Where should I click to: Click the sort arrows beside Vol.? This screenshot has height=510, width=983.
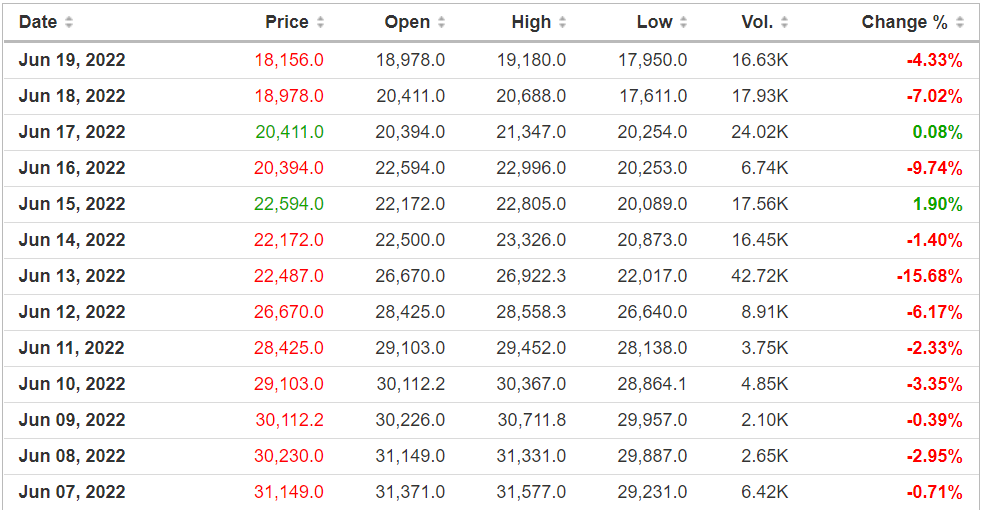[x=784, y=23]
